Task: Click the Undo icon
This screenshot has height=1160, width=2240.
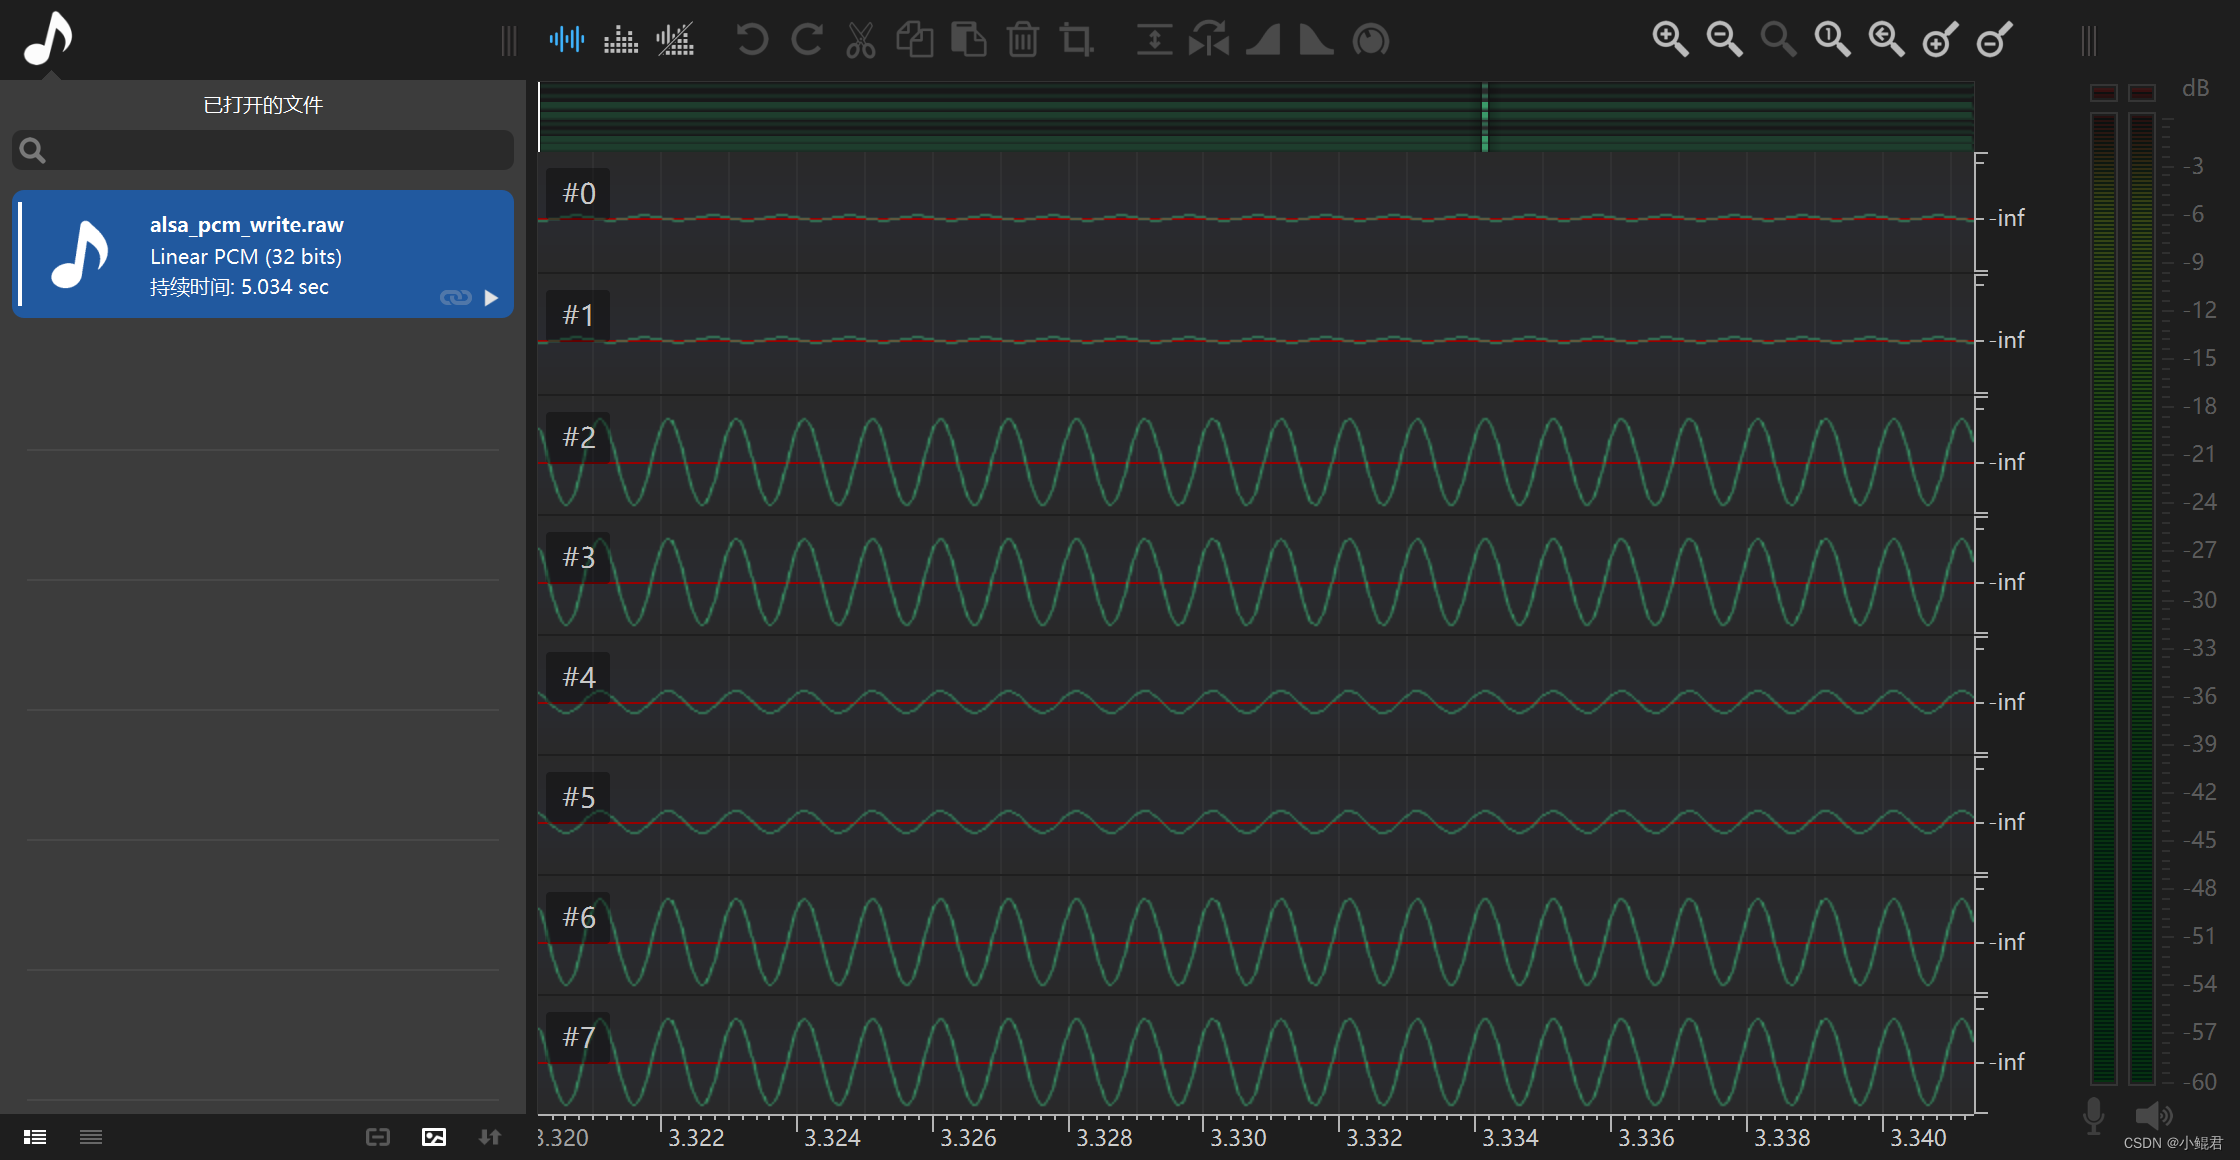Action: click(752, 40)
